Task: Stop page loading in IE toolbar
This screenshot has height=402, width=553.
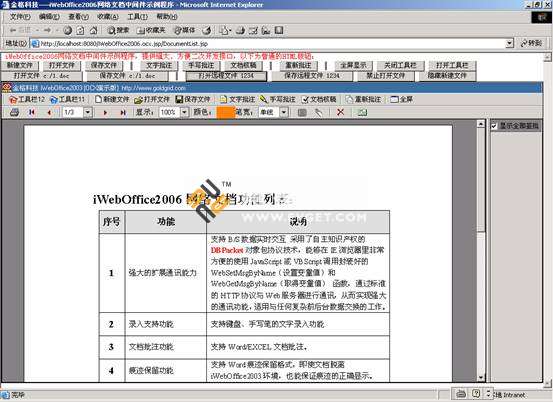Action: 67,30
